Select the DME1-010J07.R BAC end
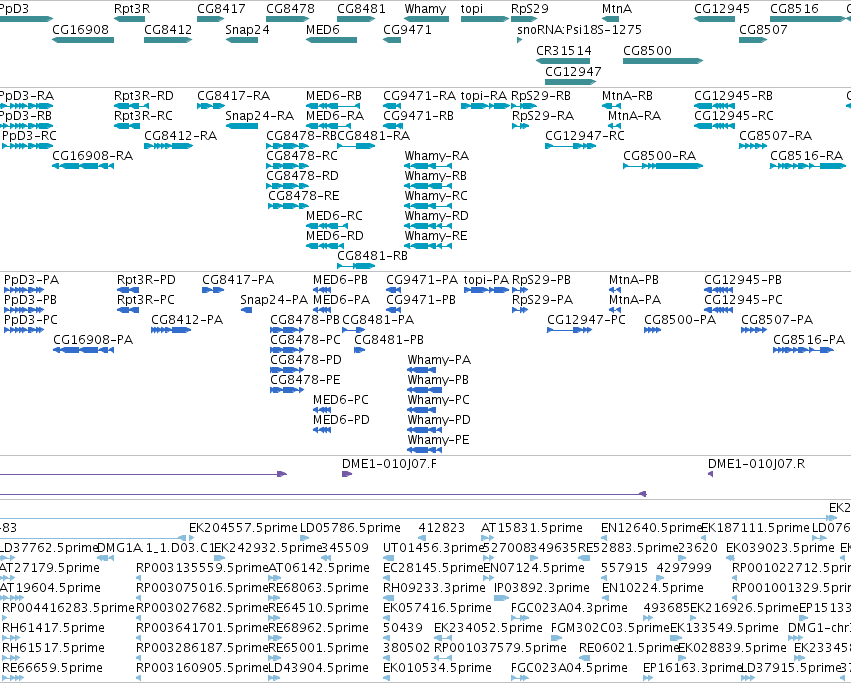Screen dimensions: 851x683 click(x=710, y=474)
